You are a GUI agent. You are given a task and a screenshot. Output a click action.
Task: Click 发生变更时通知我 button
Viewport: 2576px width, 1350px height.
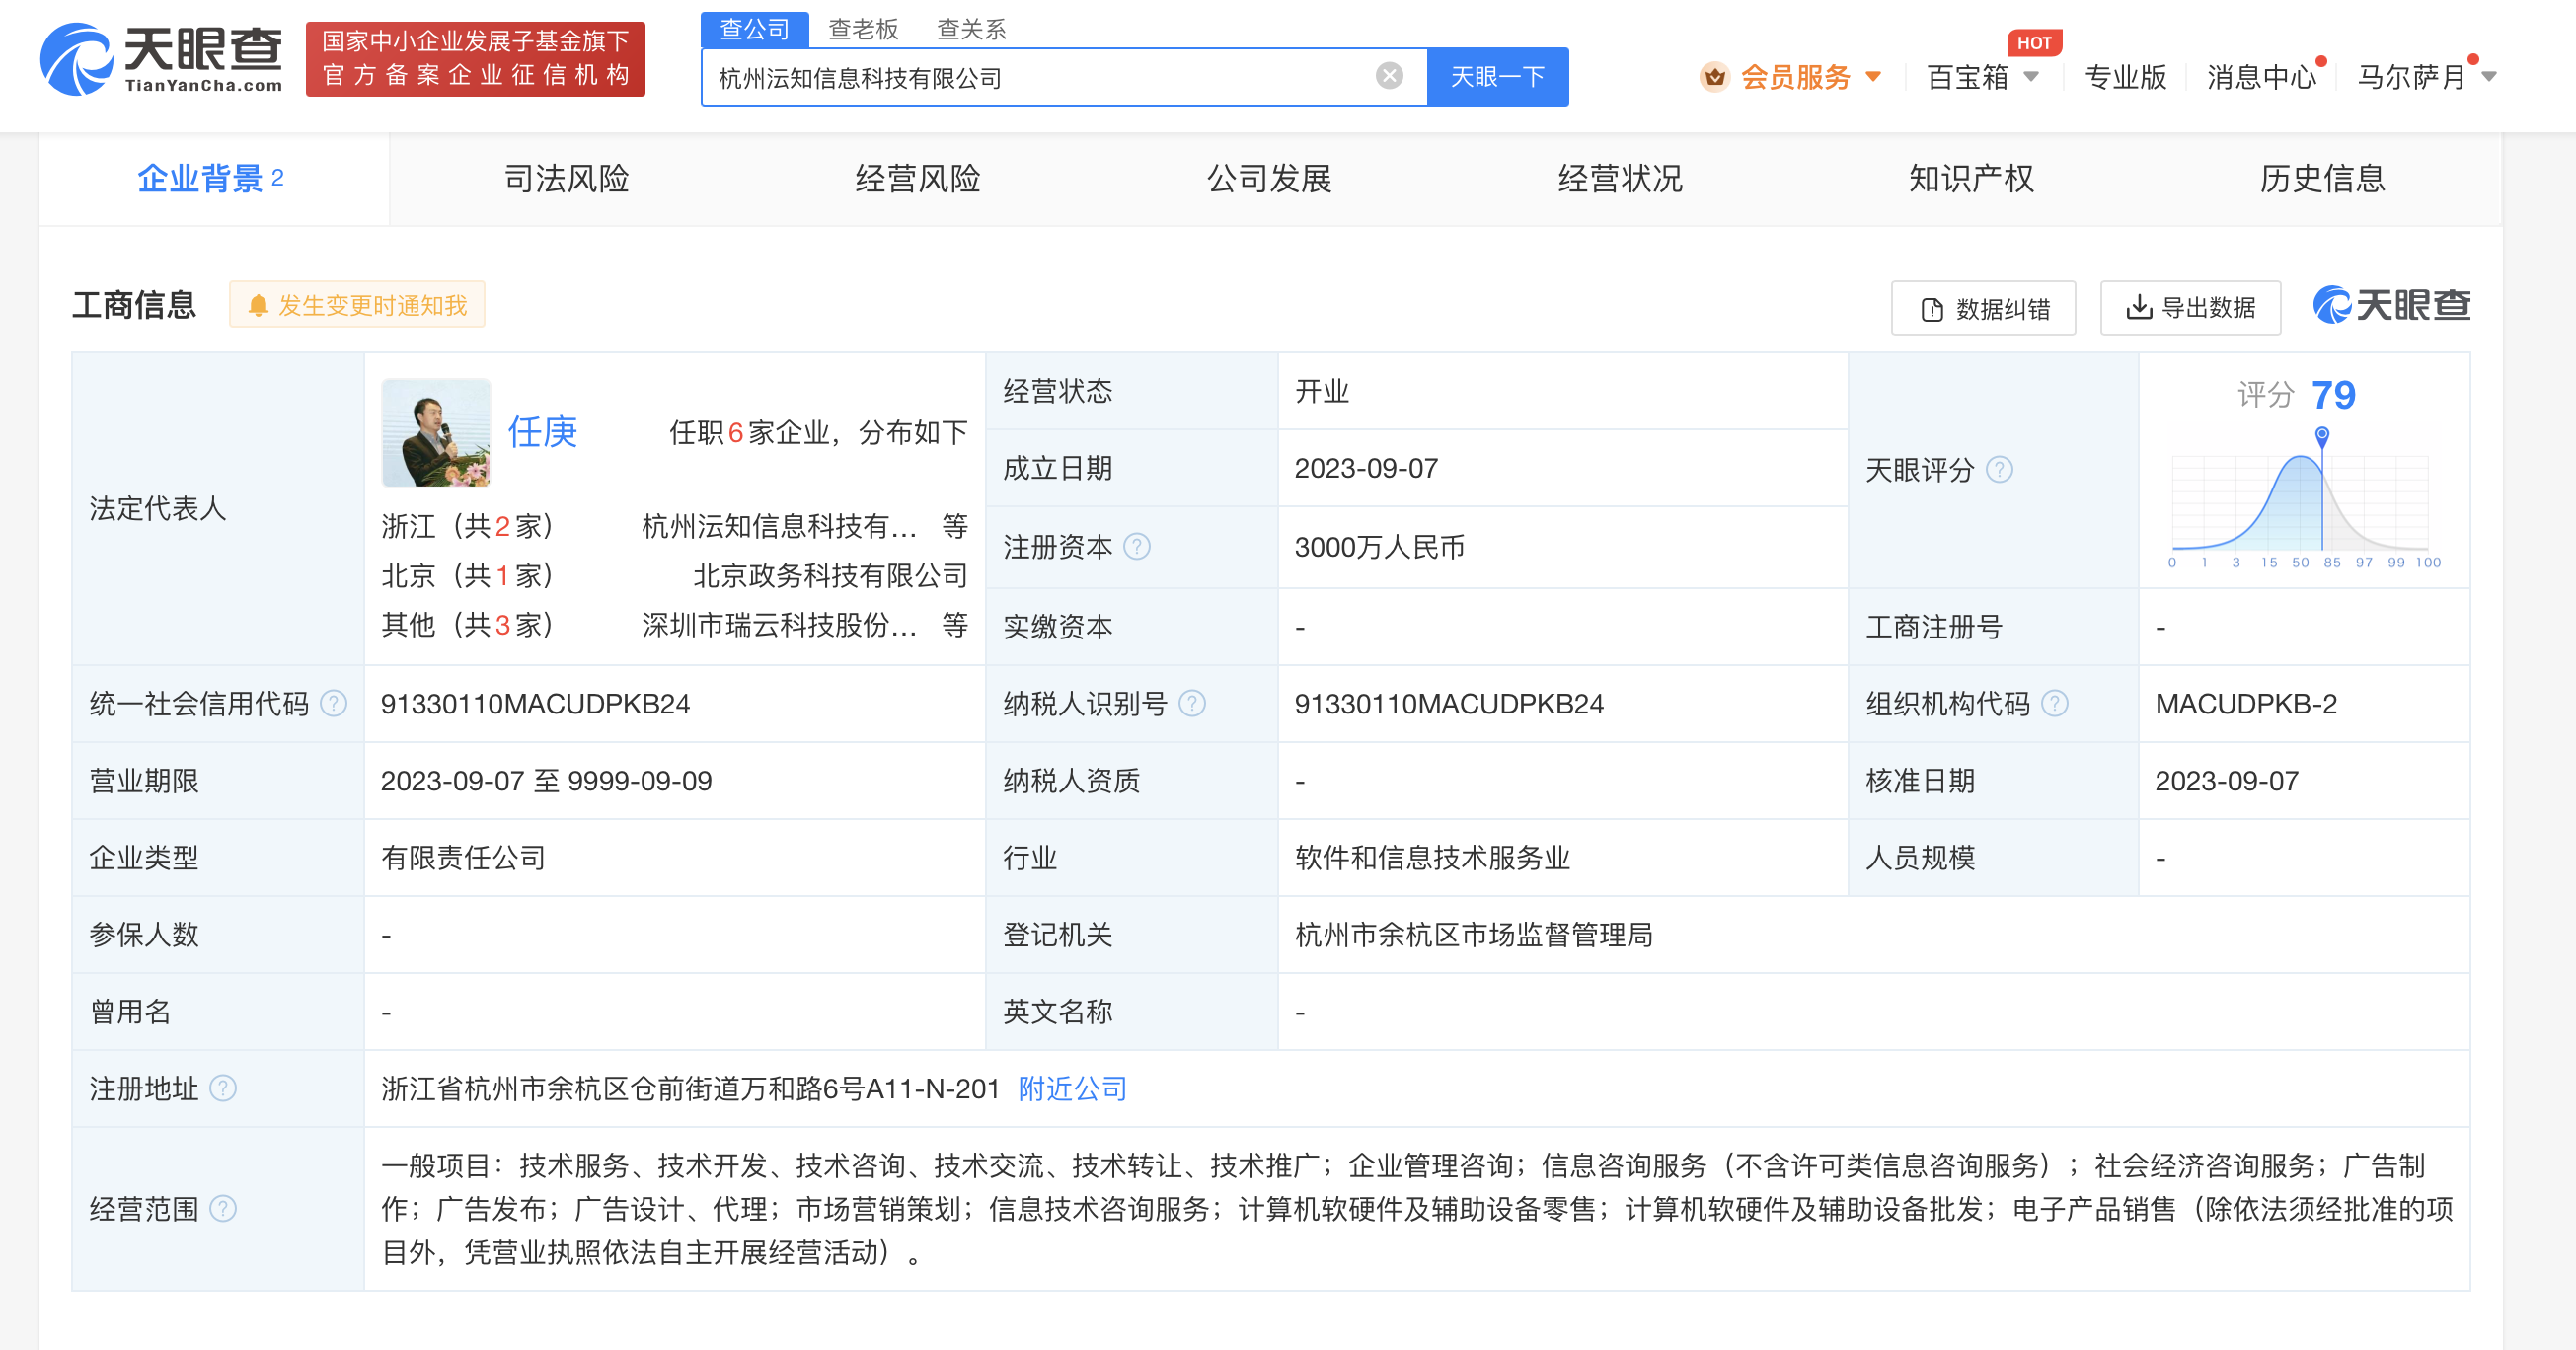[357, 305]
